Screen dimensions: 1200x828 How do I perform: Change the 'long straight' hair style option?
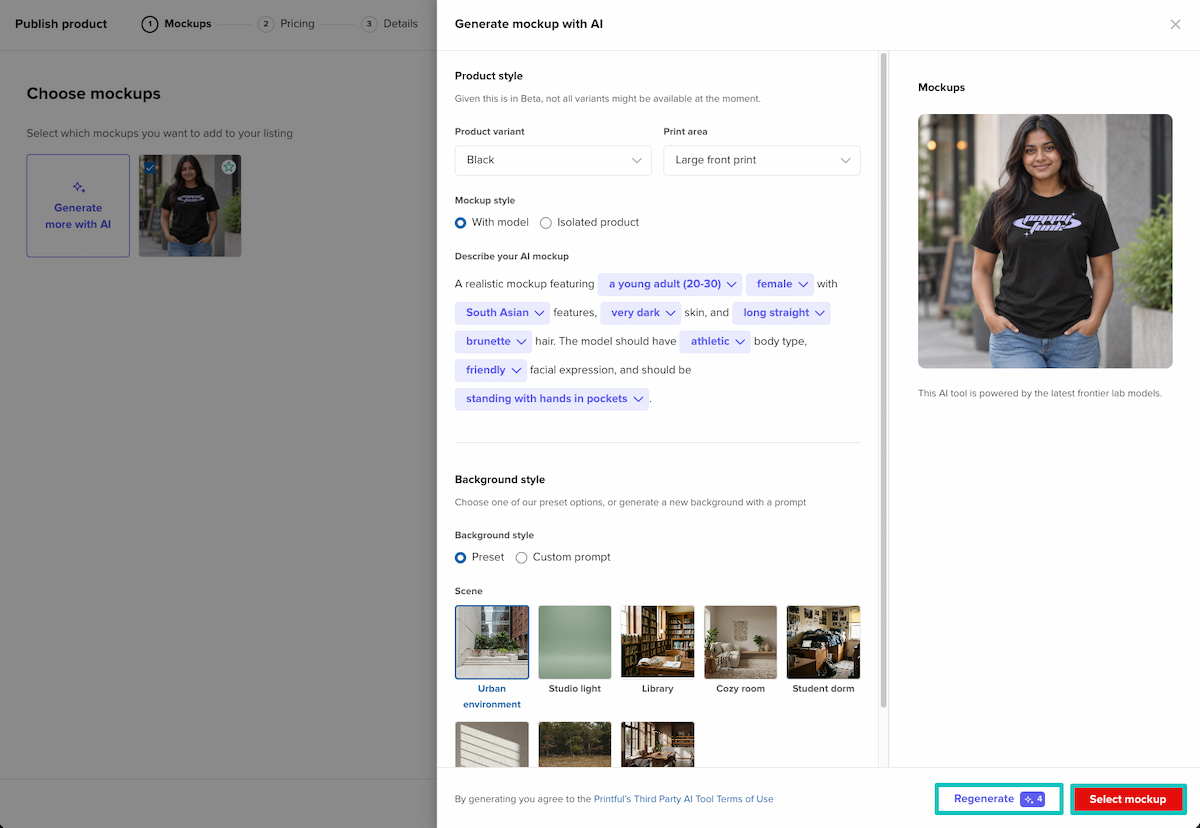(x=781, y=313)
